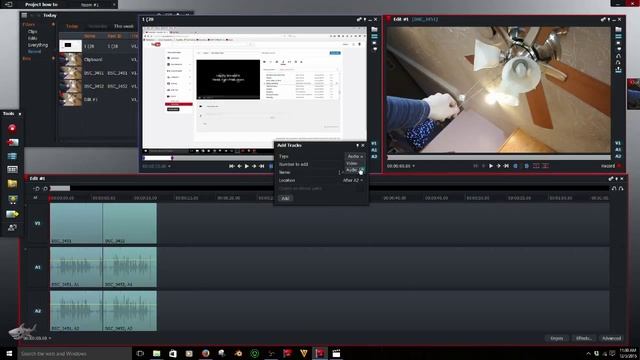Click the source viewer scrub bar

(x=208, y=158)
